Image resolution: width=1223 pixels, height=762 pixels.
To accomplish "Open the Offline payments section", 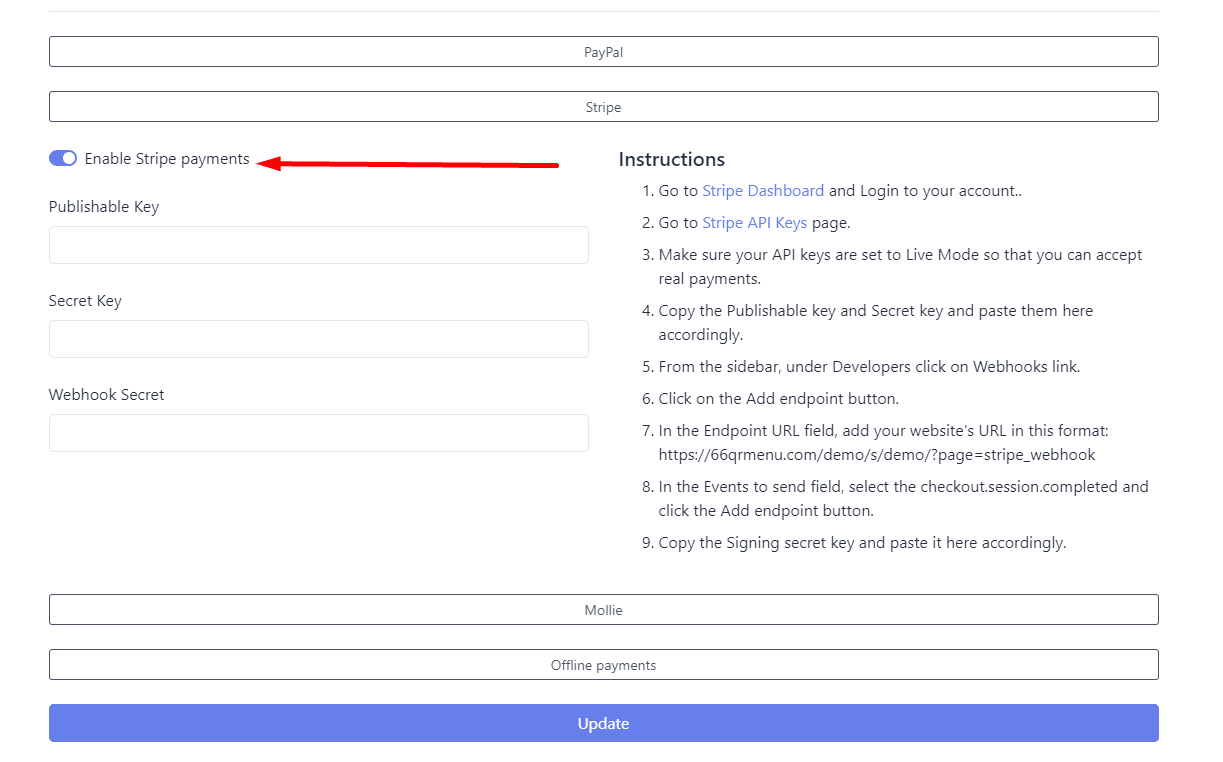I will [603, 665].
